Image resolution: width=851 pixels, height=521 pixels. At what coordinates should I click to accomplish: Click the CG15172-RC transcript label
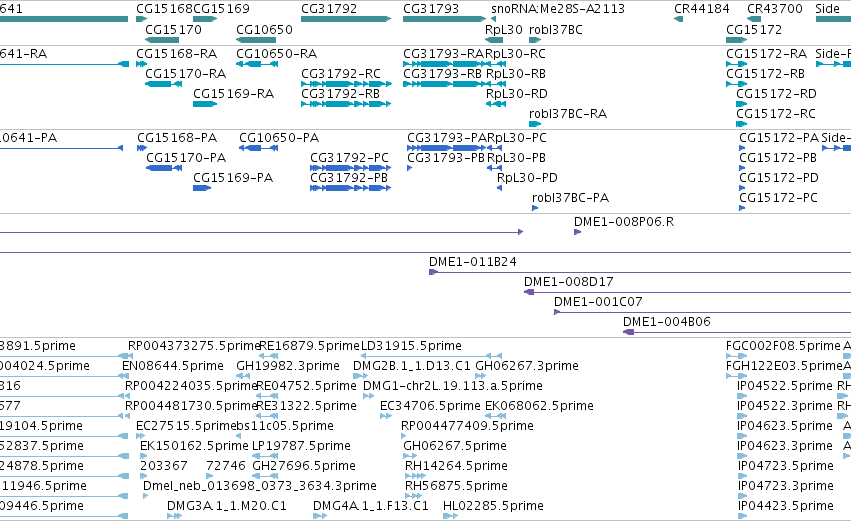pyautogui.click(x=776, y=113)
